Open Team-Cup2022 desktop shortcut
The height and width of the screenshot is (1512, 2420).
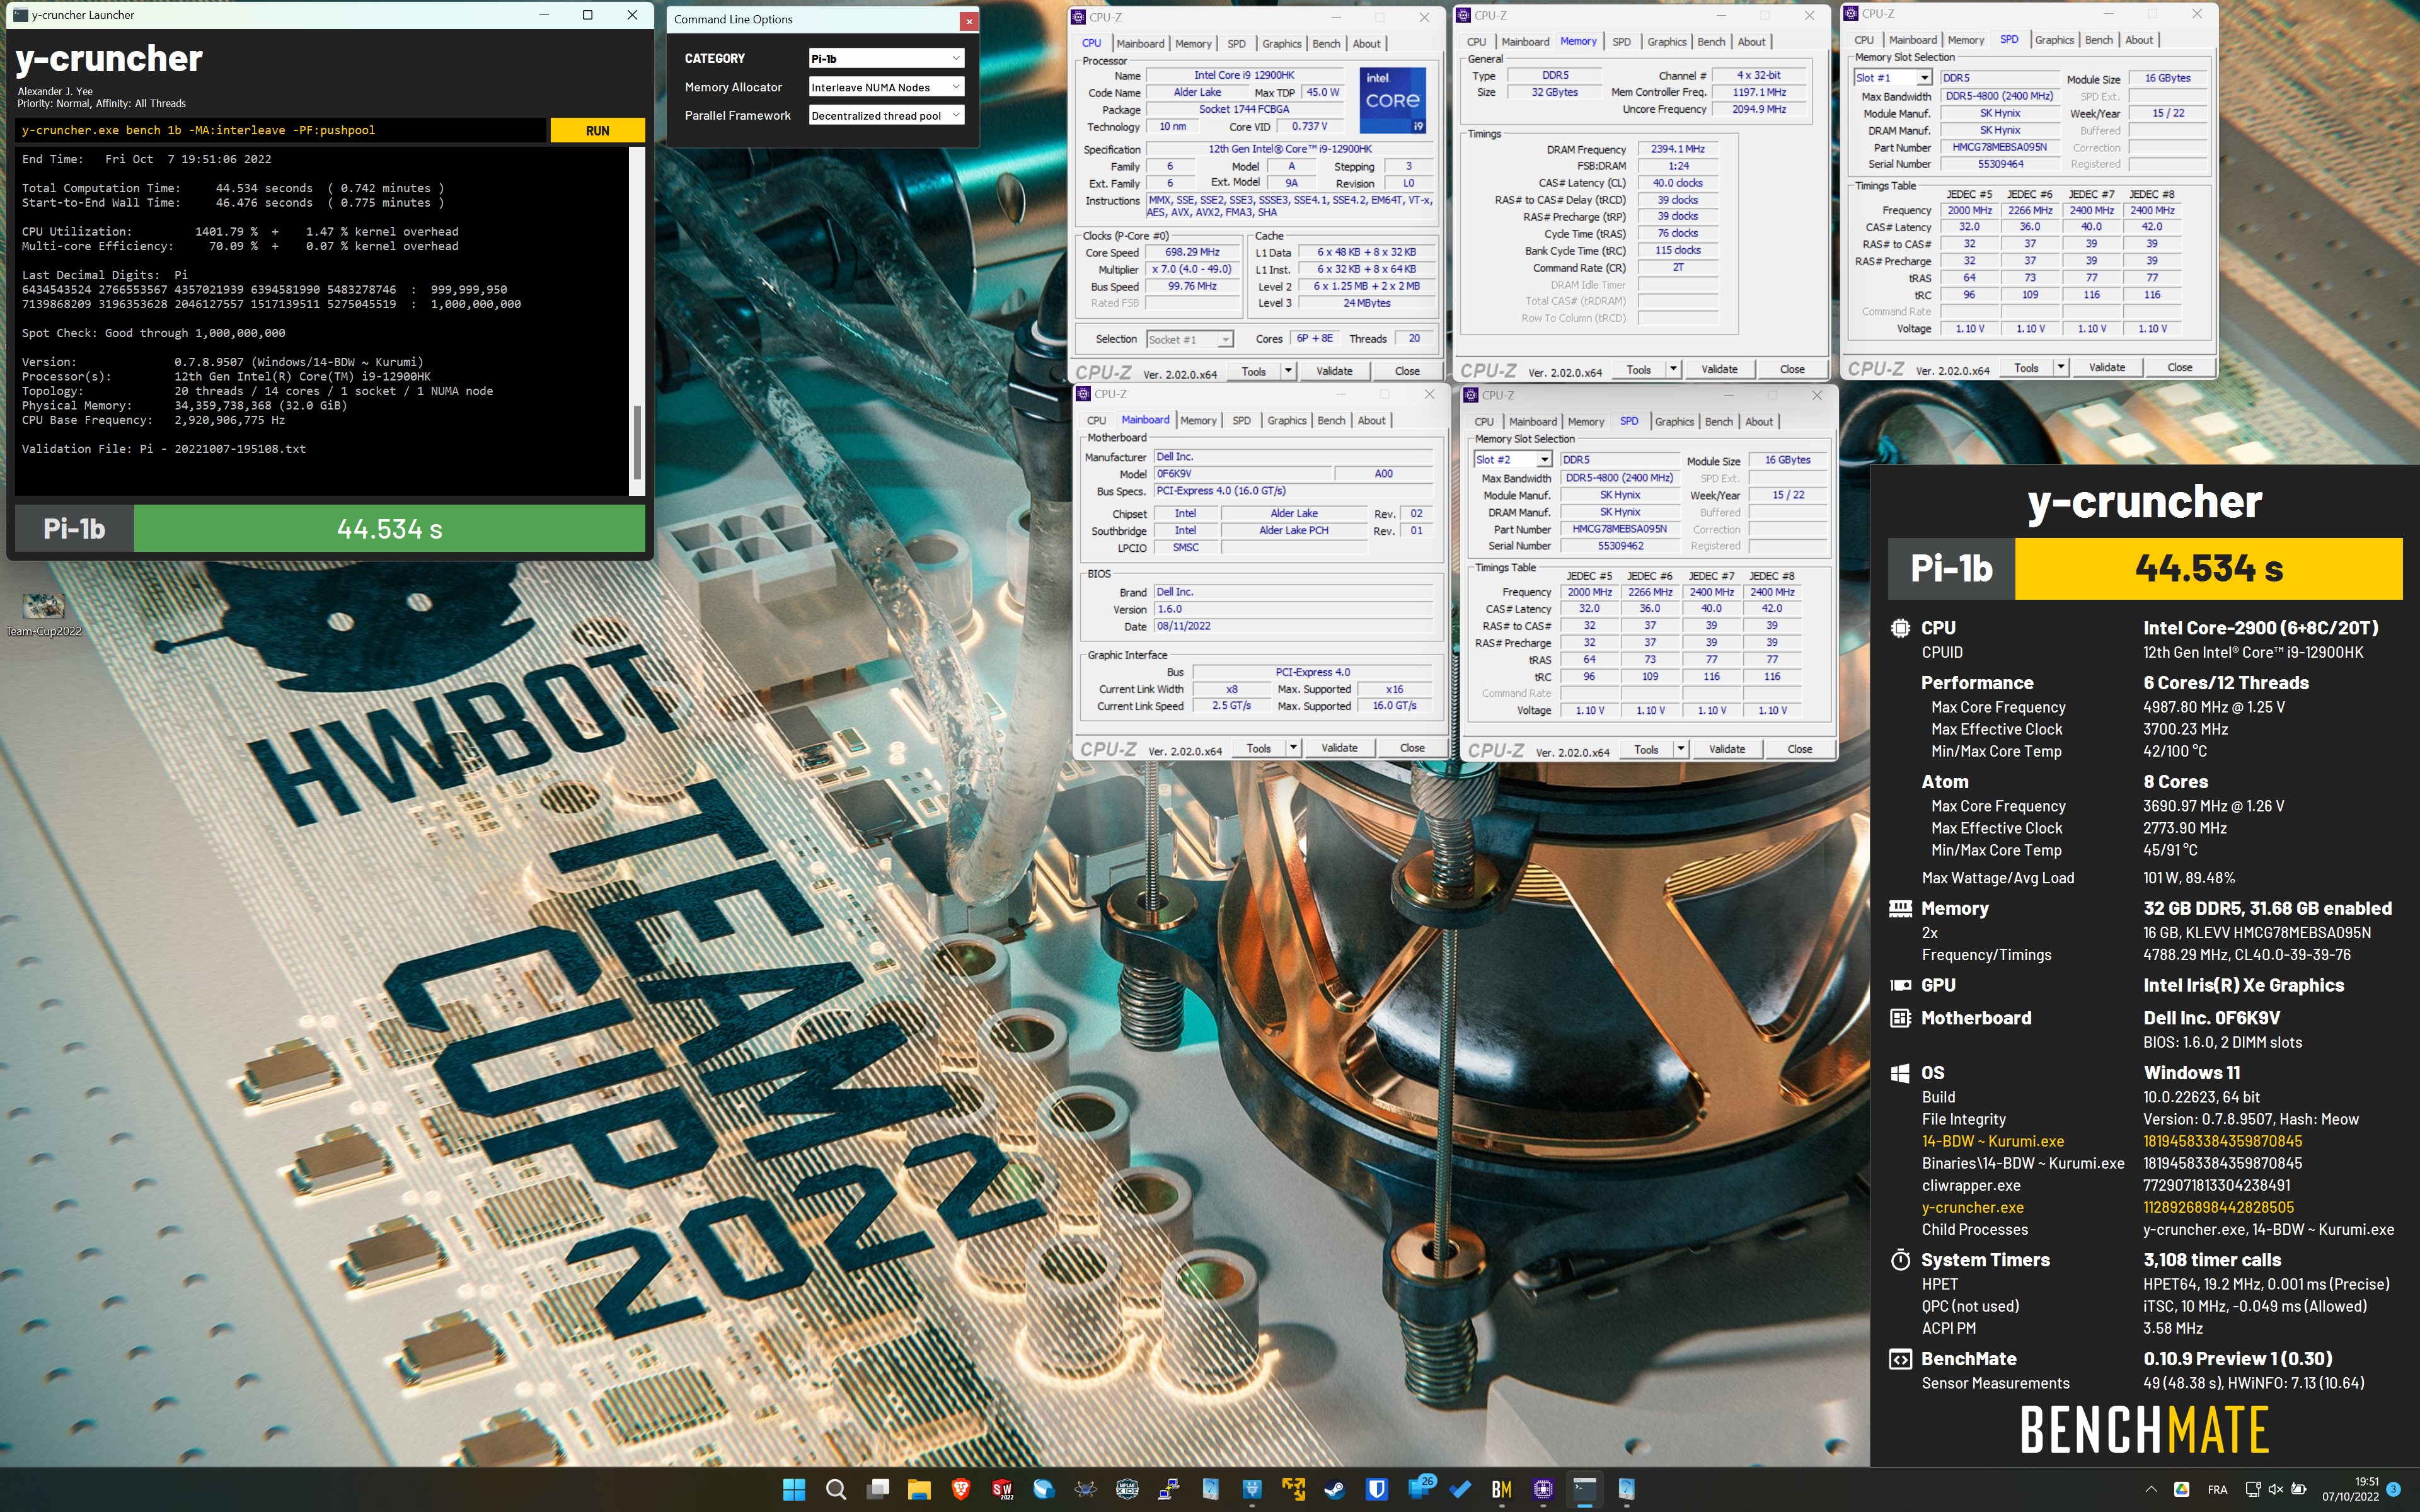tap(43, 614)
